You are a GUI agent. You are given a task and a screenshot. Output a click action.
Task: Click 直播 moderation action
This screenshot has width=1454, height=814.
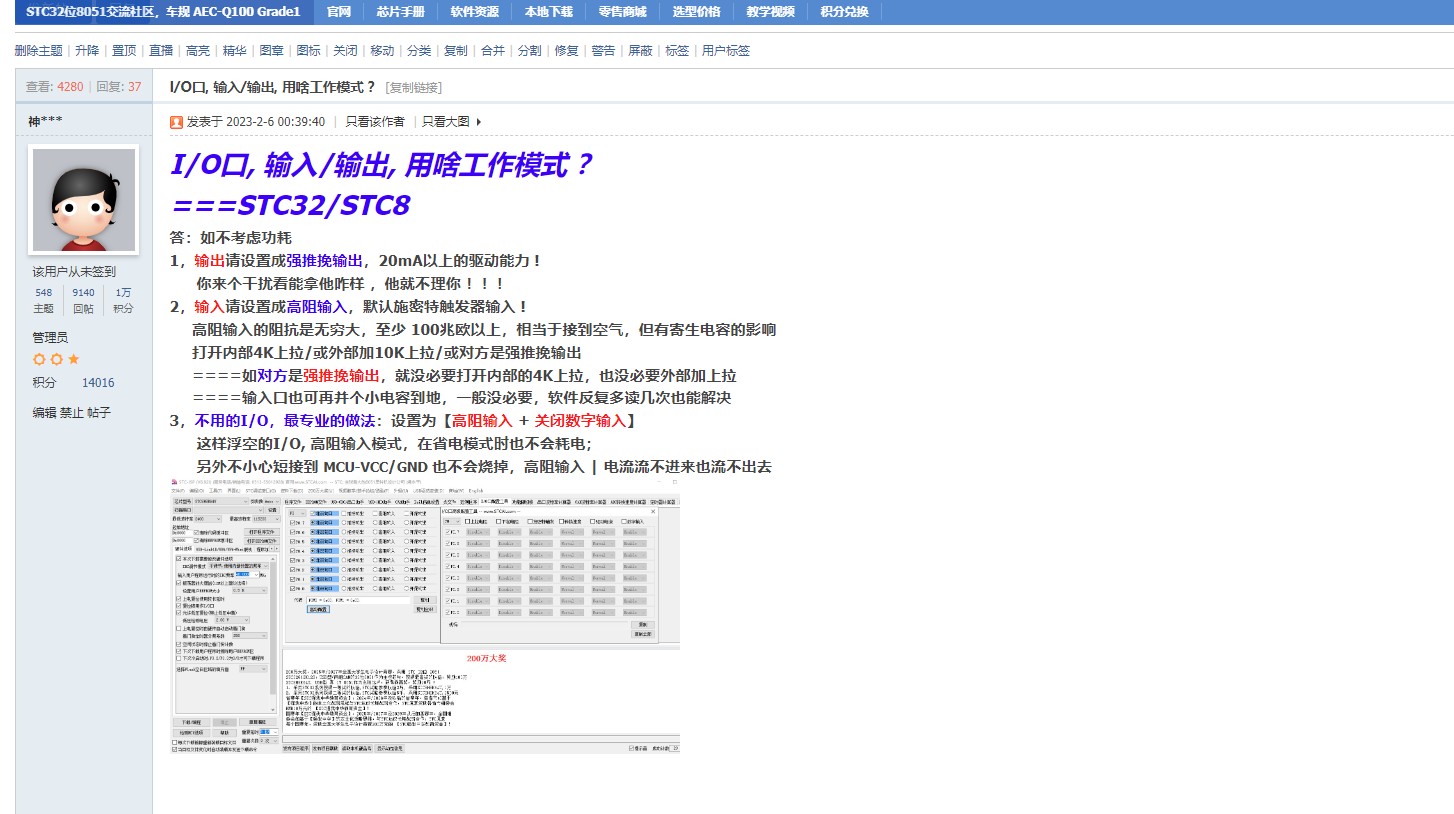click(x=161, y=50)
